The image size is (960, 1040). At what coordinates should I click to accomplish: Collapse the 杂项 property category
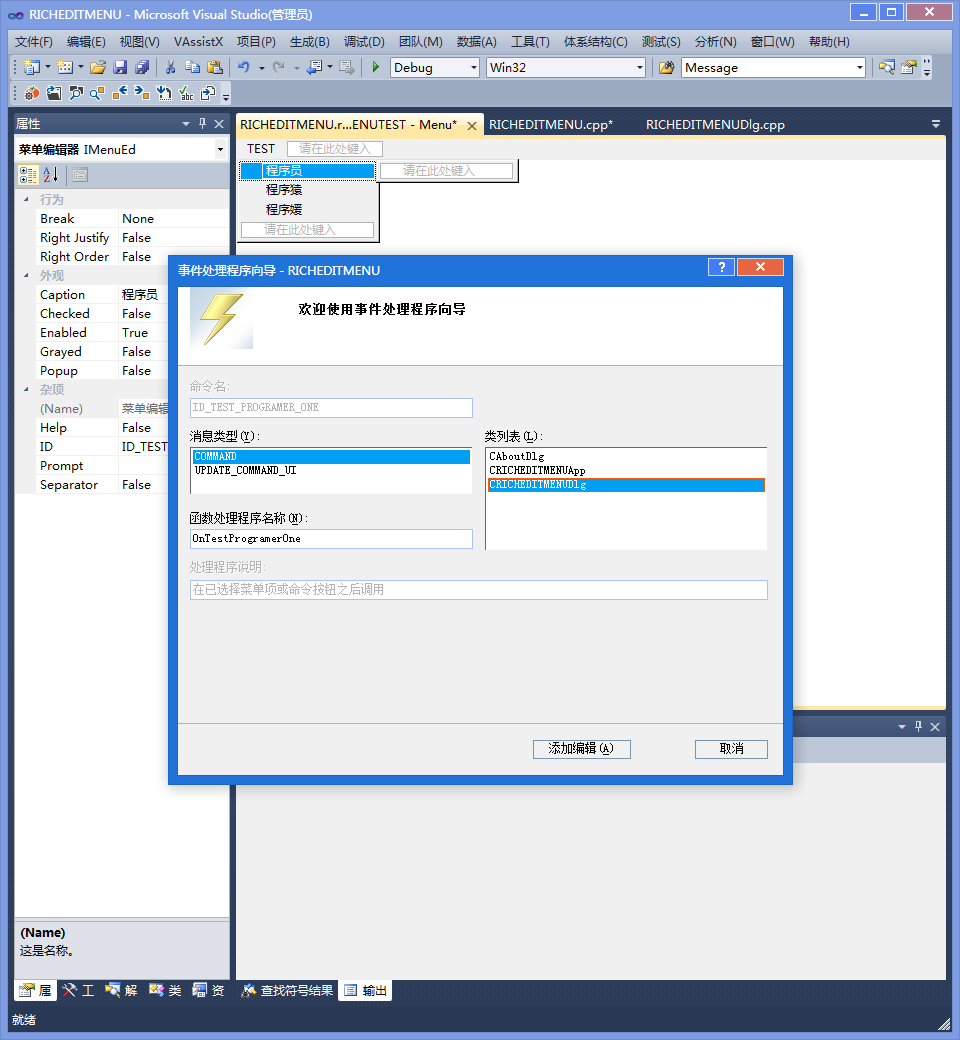pyautogui.click(x=27, y=389)
